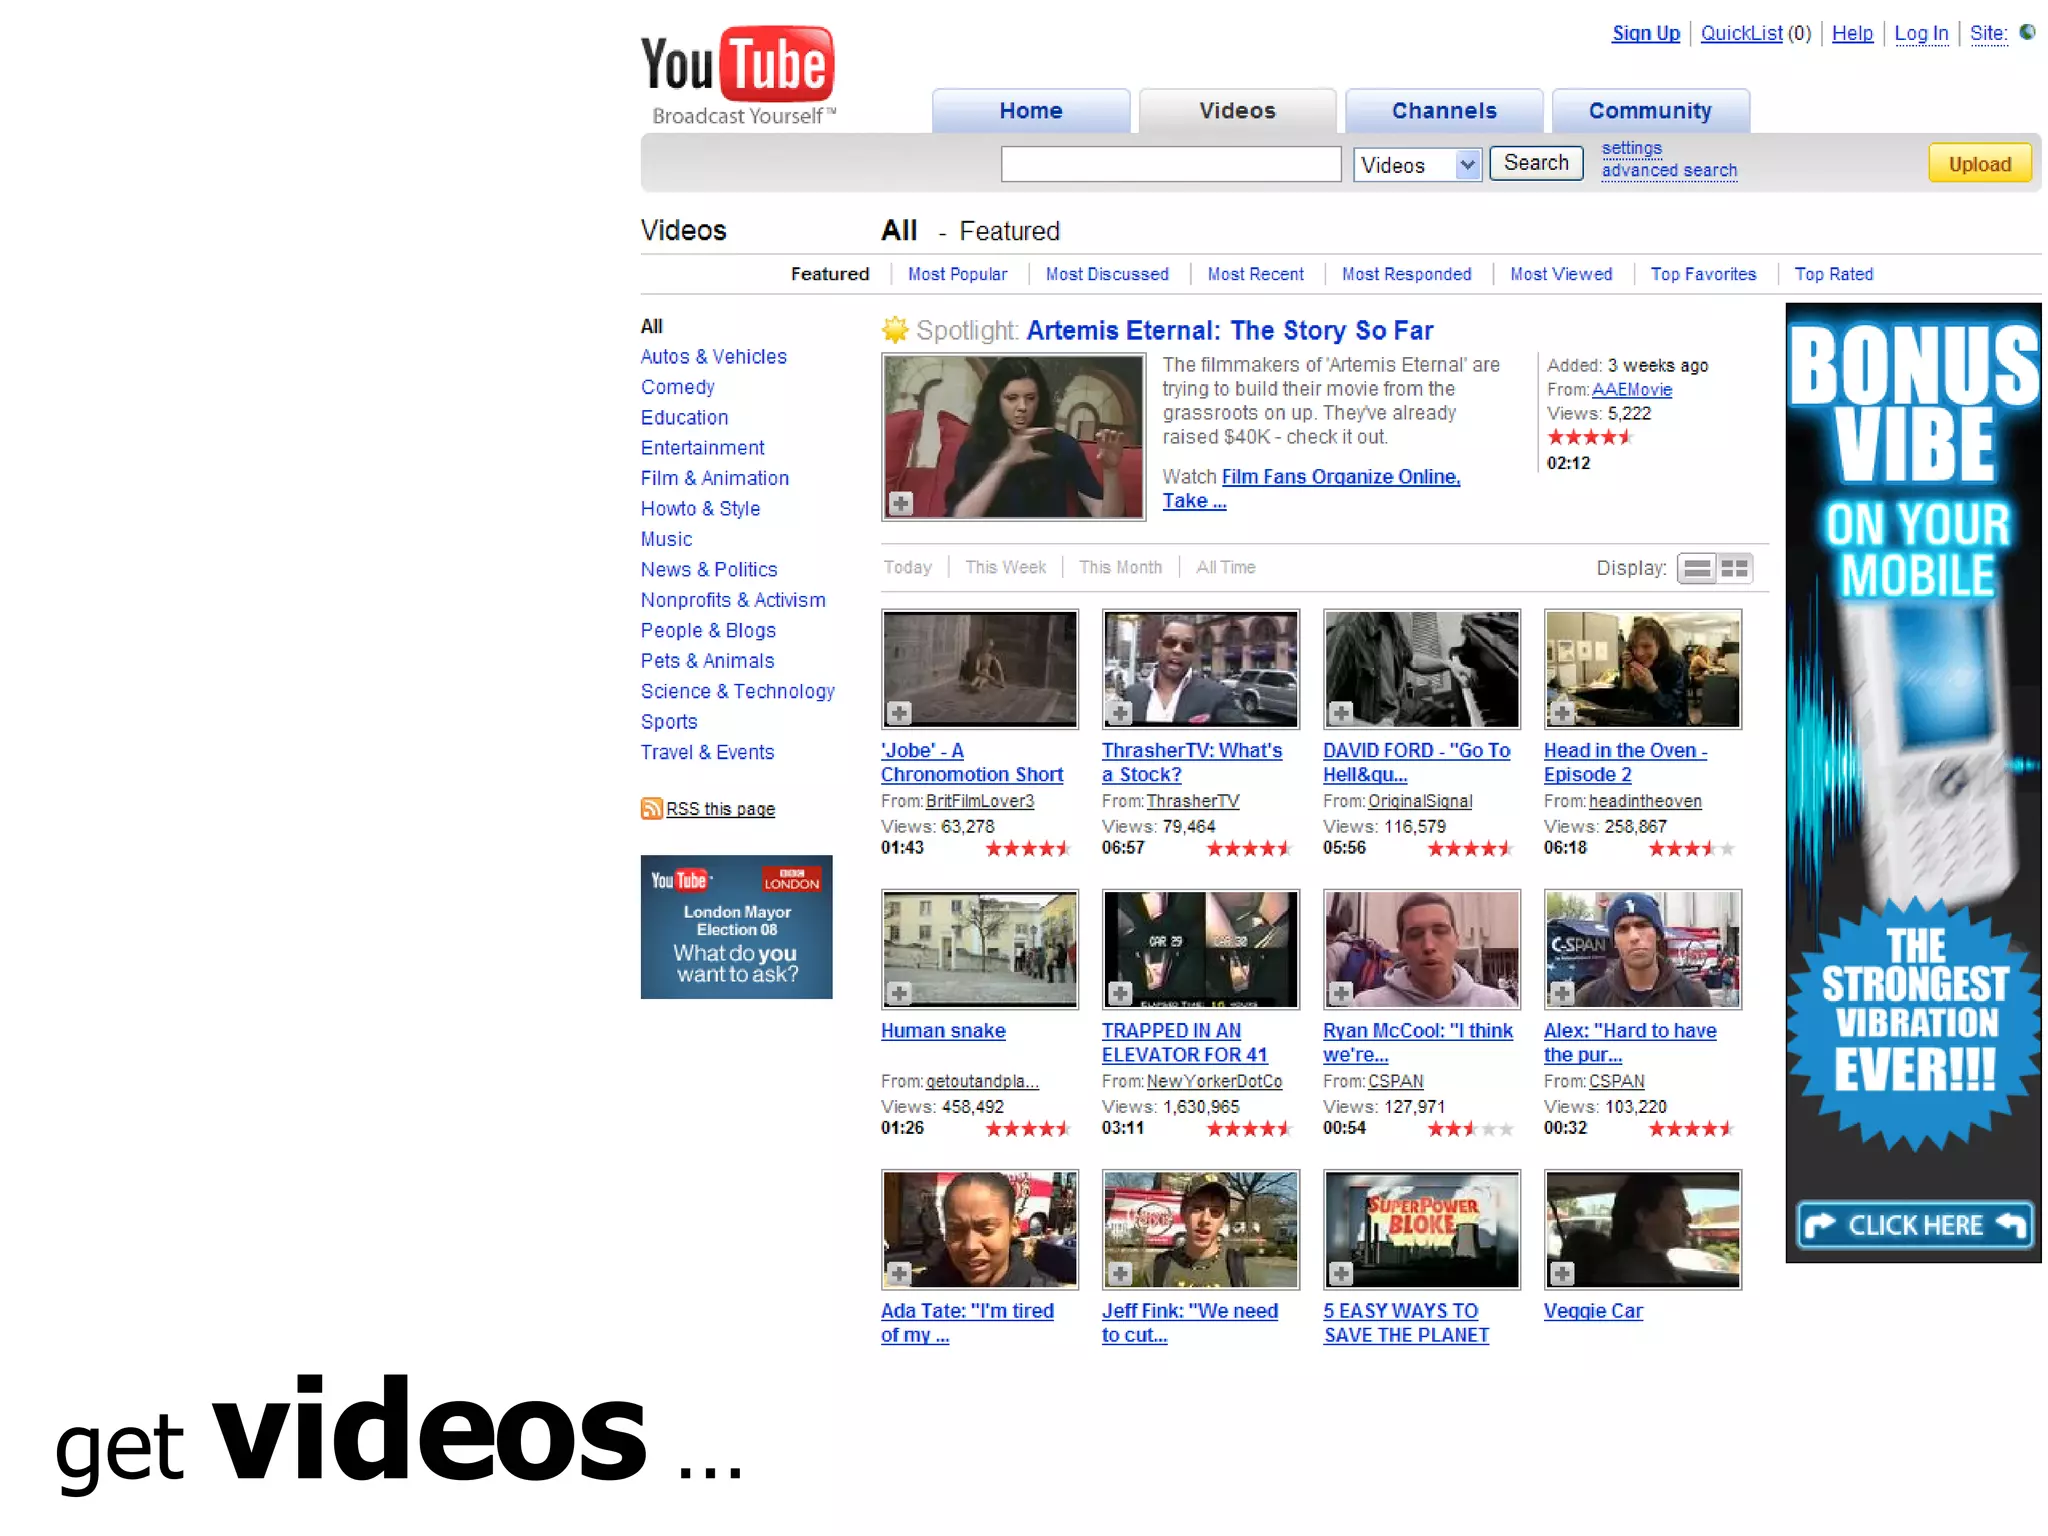
Task: Browse the Film & Animation category
Action: pyautogui.click(x=714, y=478)
